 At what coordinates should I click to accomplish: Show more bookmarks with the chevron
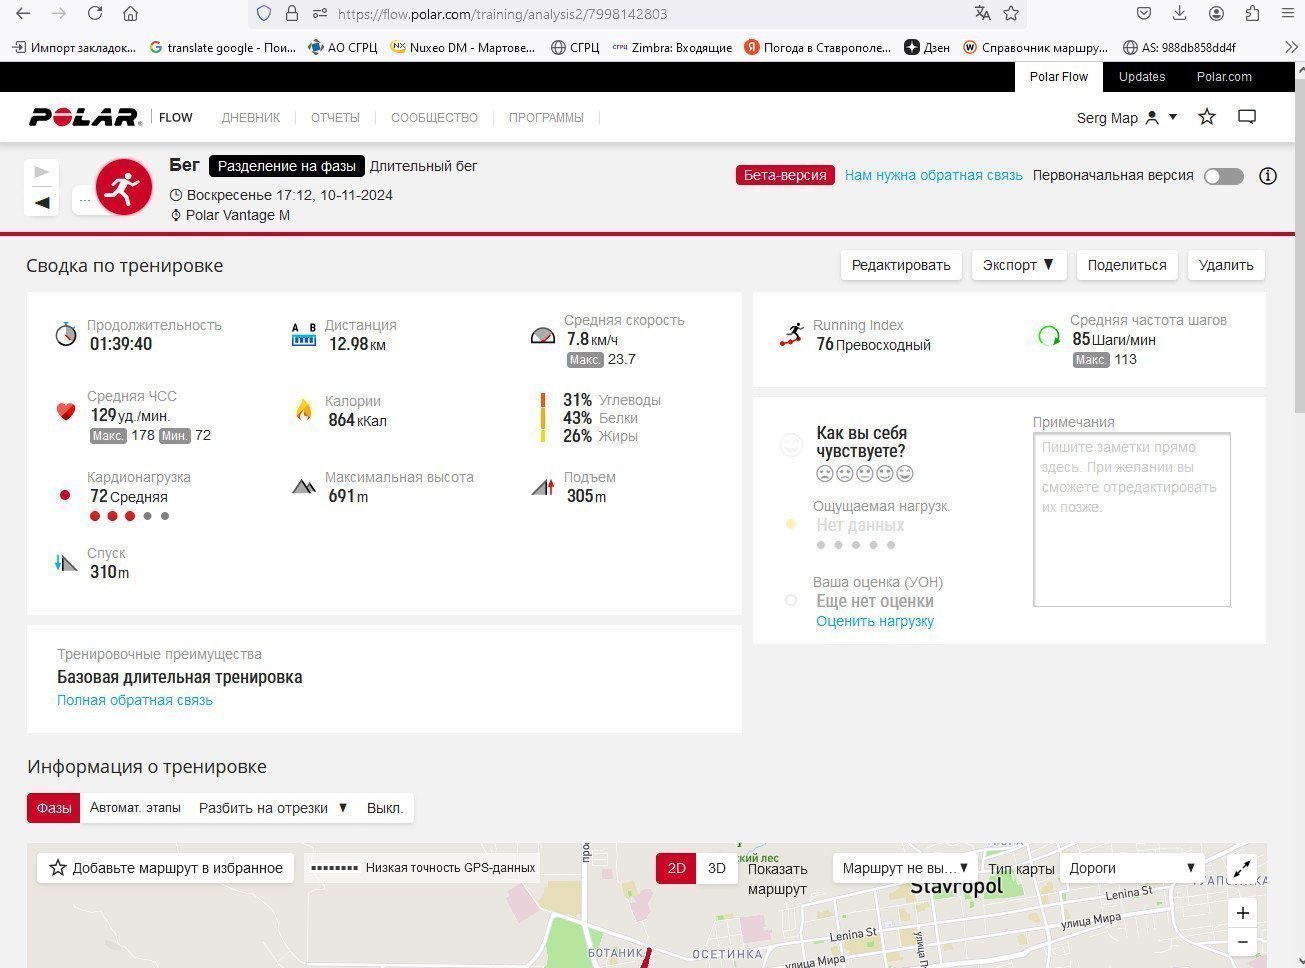(x=1290, y=47)
